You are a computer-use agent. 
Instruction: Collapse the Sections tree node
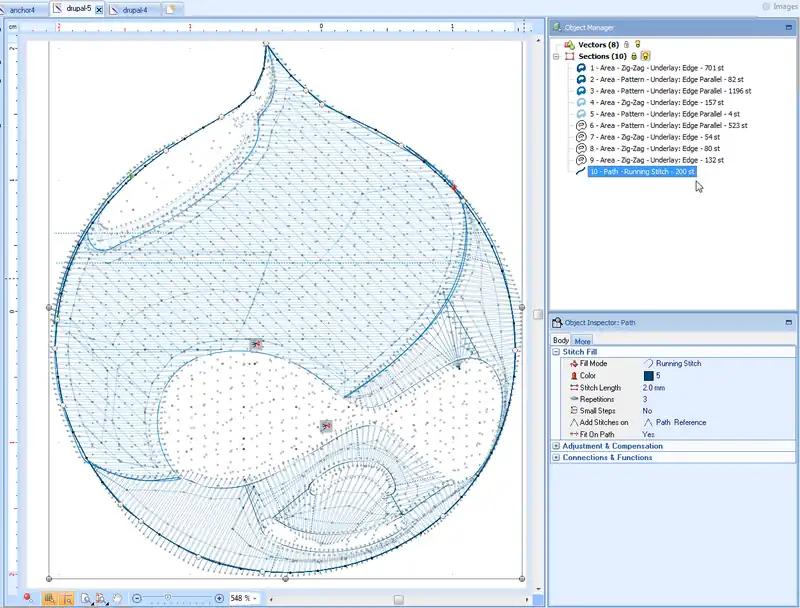click(557, 56)
